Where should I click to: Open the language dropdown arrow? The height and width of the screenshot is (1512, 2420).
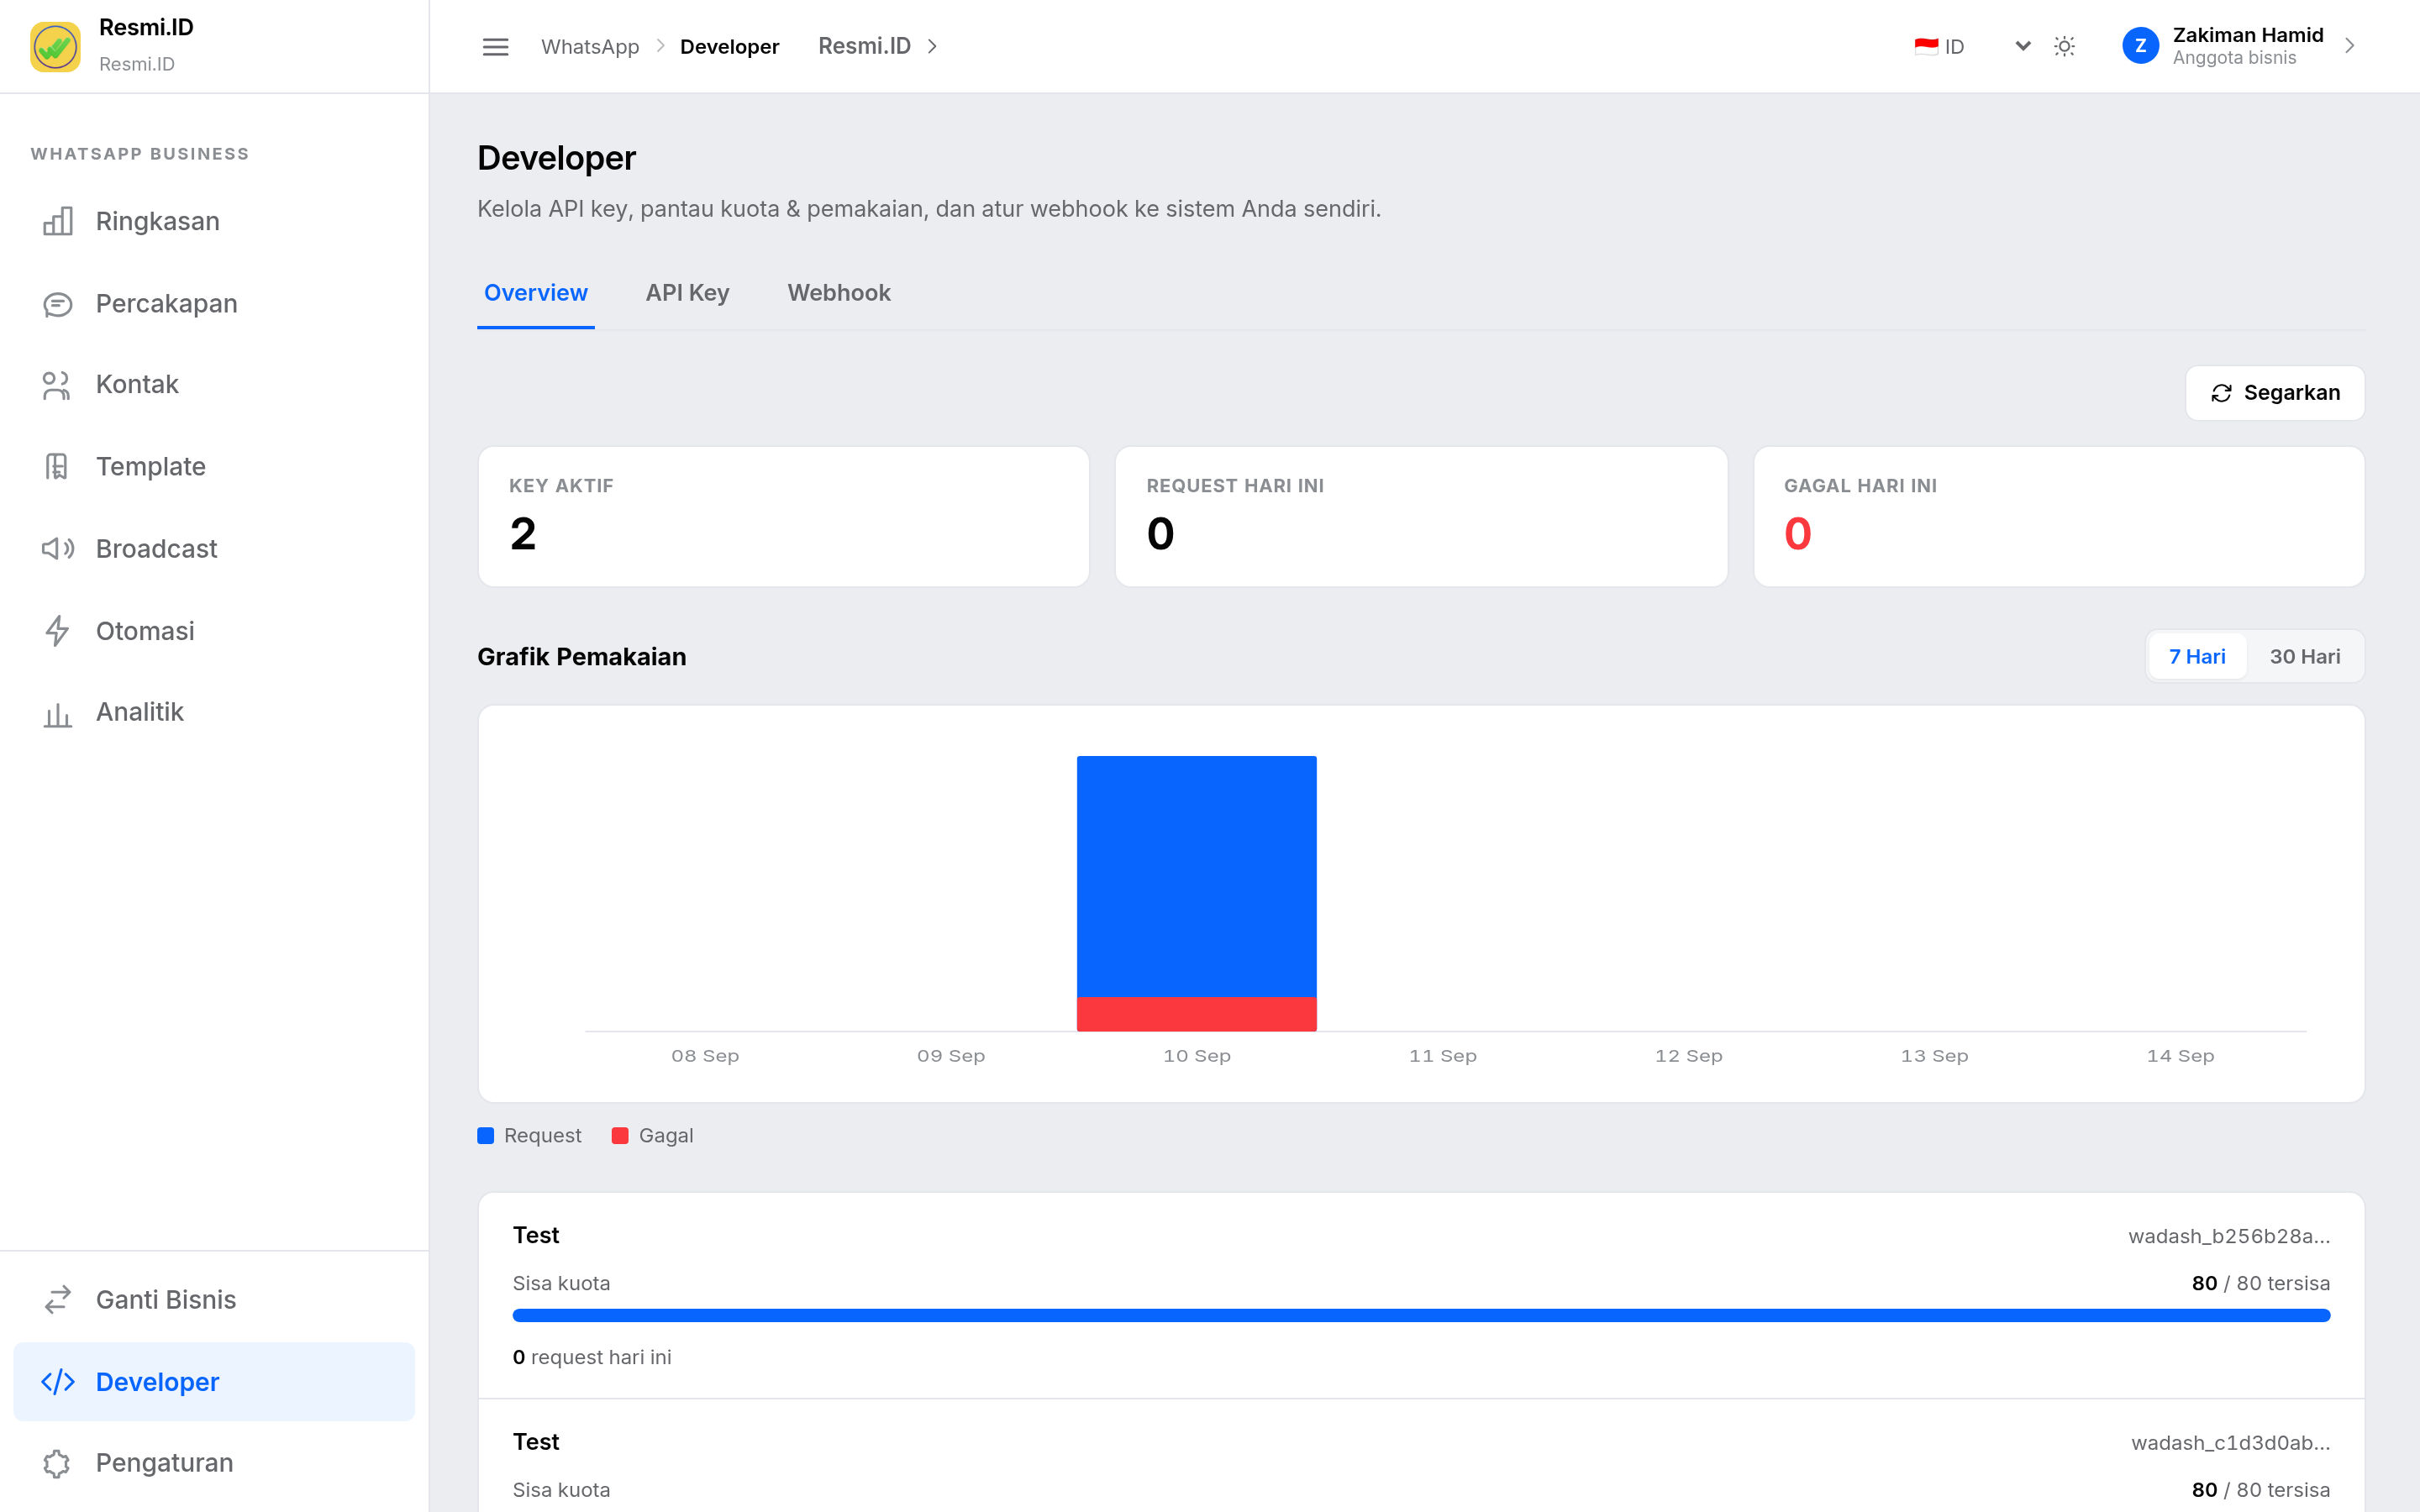point(2022,46)
